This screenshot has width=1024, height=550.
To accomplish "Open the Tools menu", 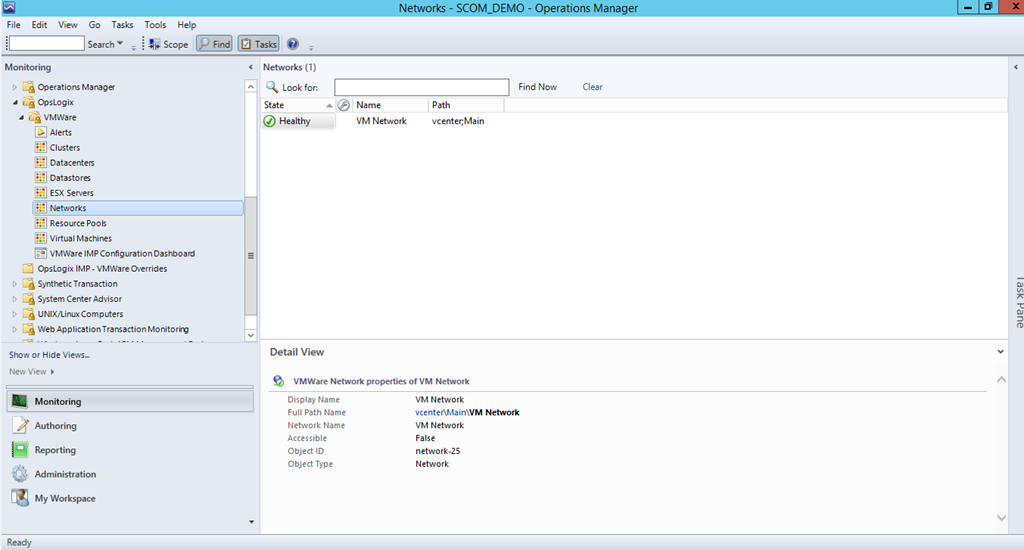I will [x=155, y=24].
